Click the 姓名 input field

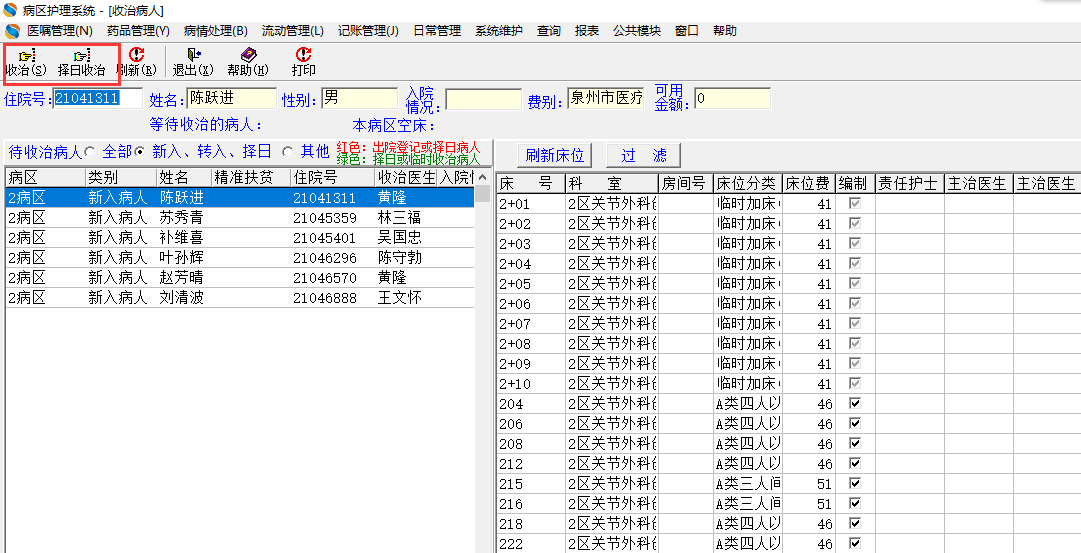click(x=232, y=99)
